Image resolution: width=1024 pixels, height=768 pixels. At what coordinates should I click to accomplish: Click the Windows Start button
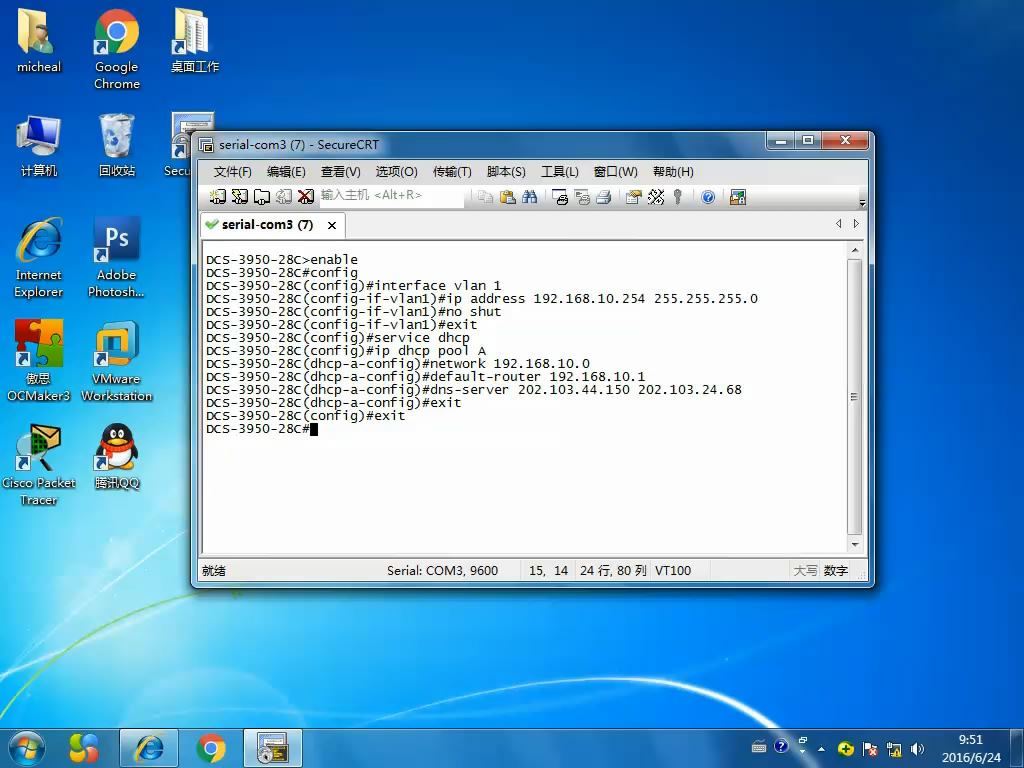[x=26, y=748]
